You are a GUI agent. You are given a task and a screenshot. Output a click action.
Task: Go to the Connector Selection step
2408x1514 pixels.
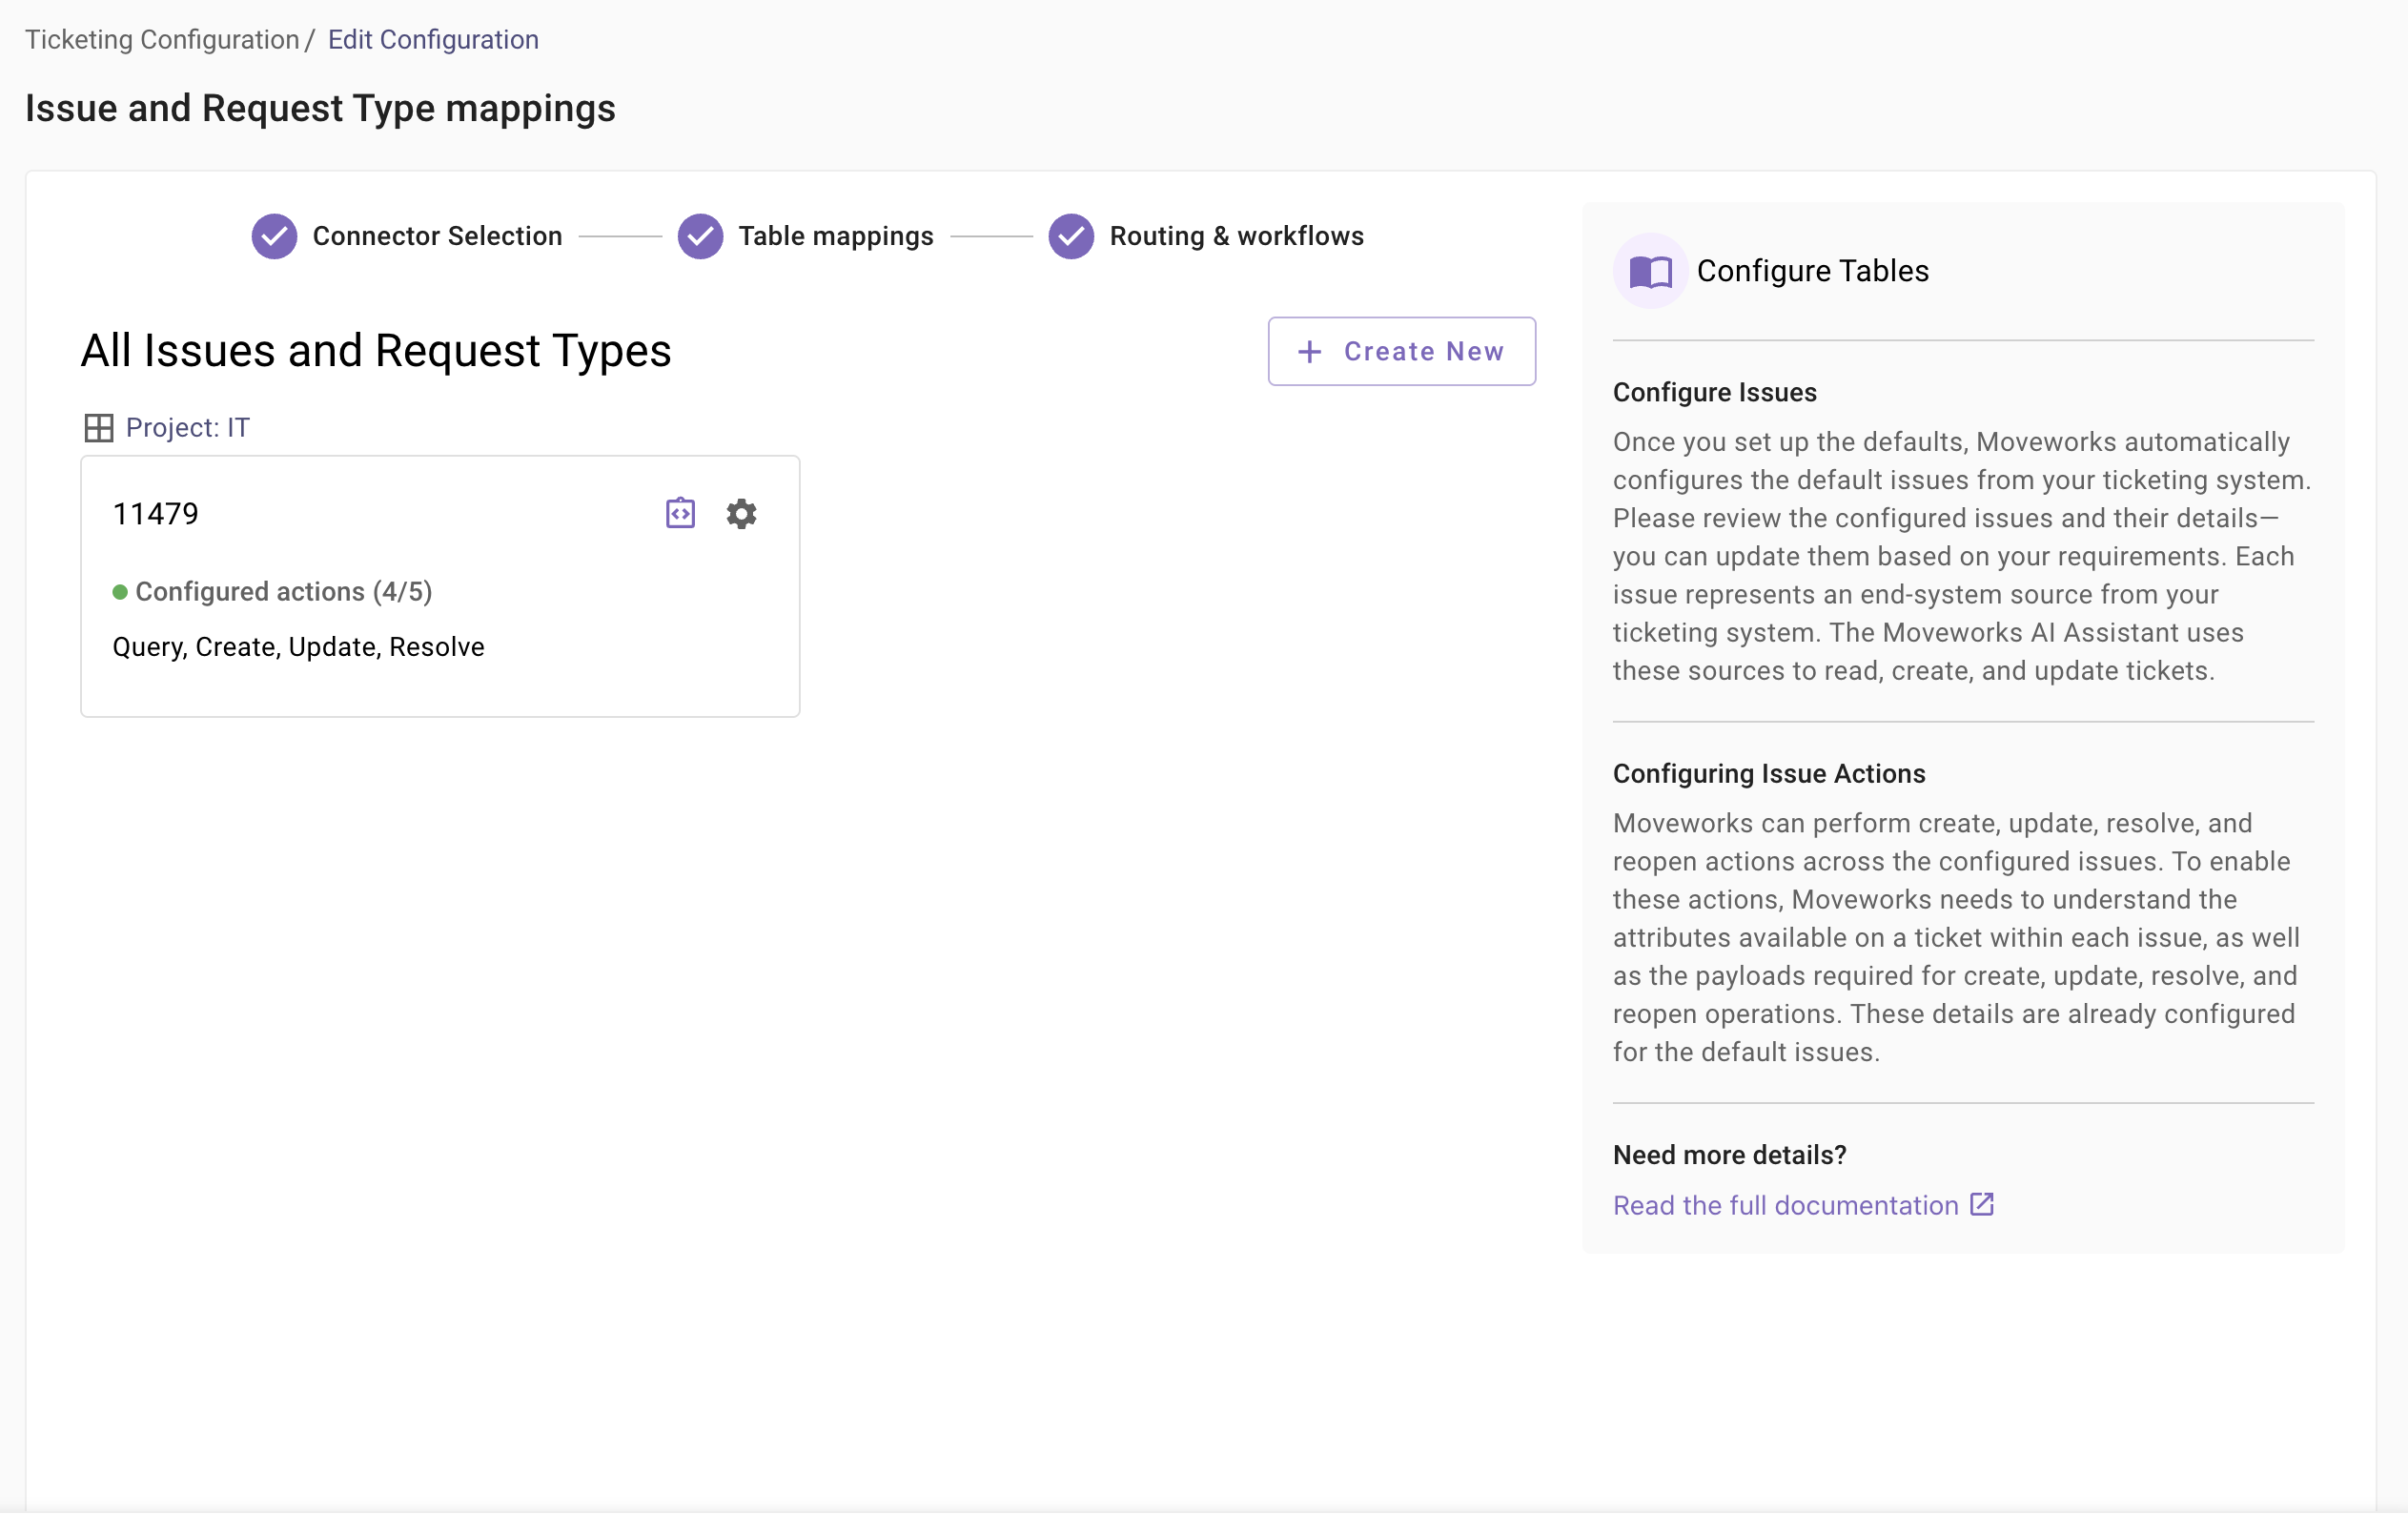pyautogui.click(x=437, y=237)
